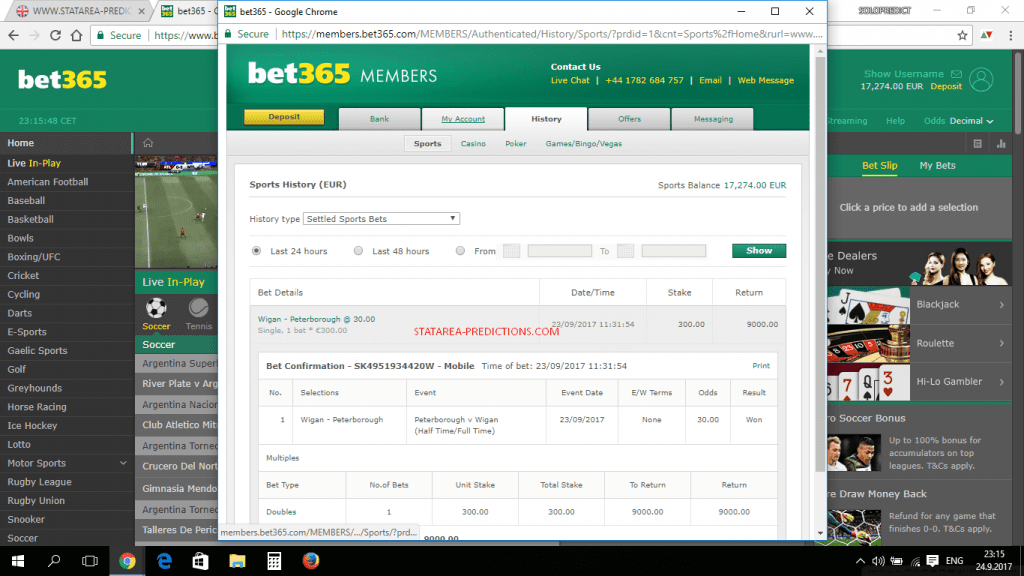This screenshot has width=1024, height=576.
Task: Select the From date range radio button
Action: click(460, 251)
